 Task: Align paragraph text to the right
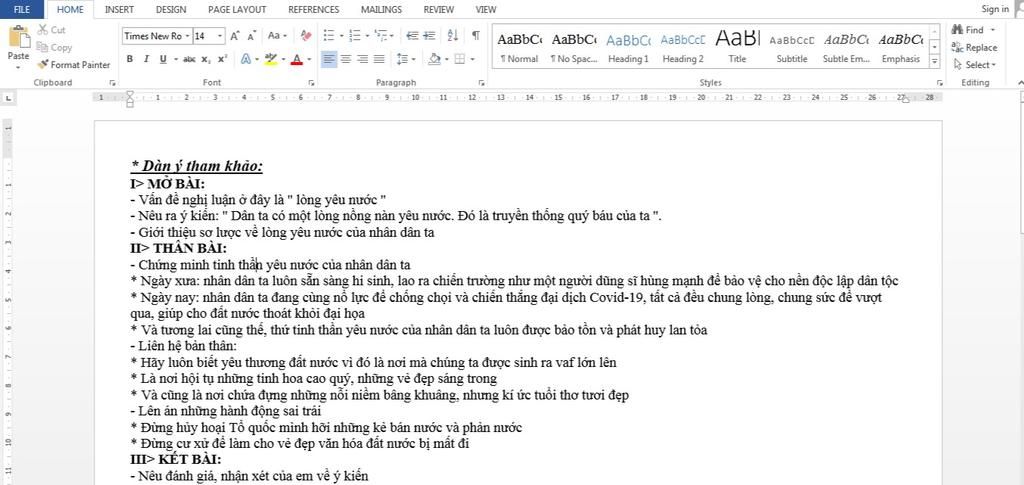(362, 59)
